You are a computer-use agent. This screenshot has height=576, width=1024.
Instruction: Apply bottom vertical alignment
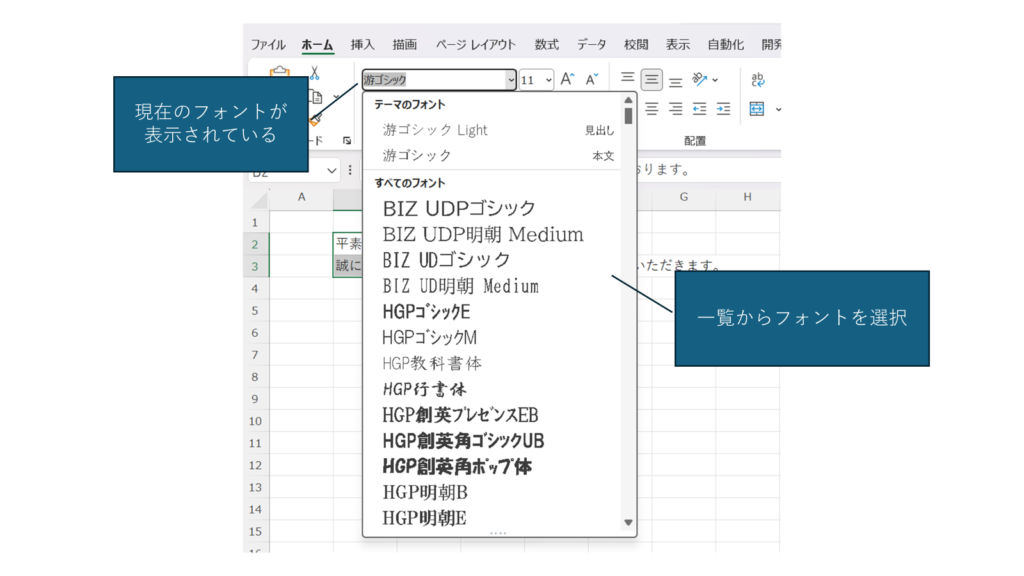[x=676, y=80]
